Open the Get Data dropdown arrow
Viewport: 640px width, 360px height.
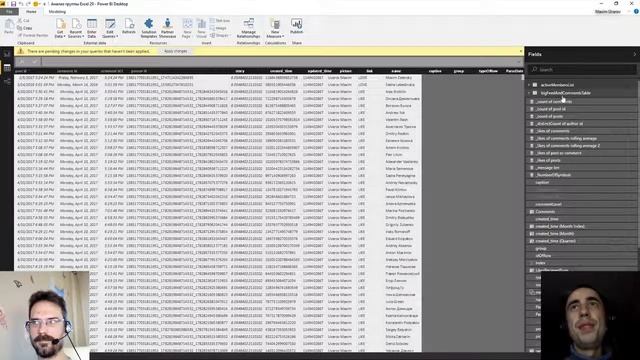pyautogui.click(x=64, y=37)
